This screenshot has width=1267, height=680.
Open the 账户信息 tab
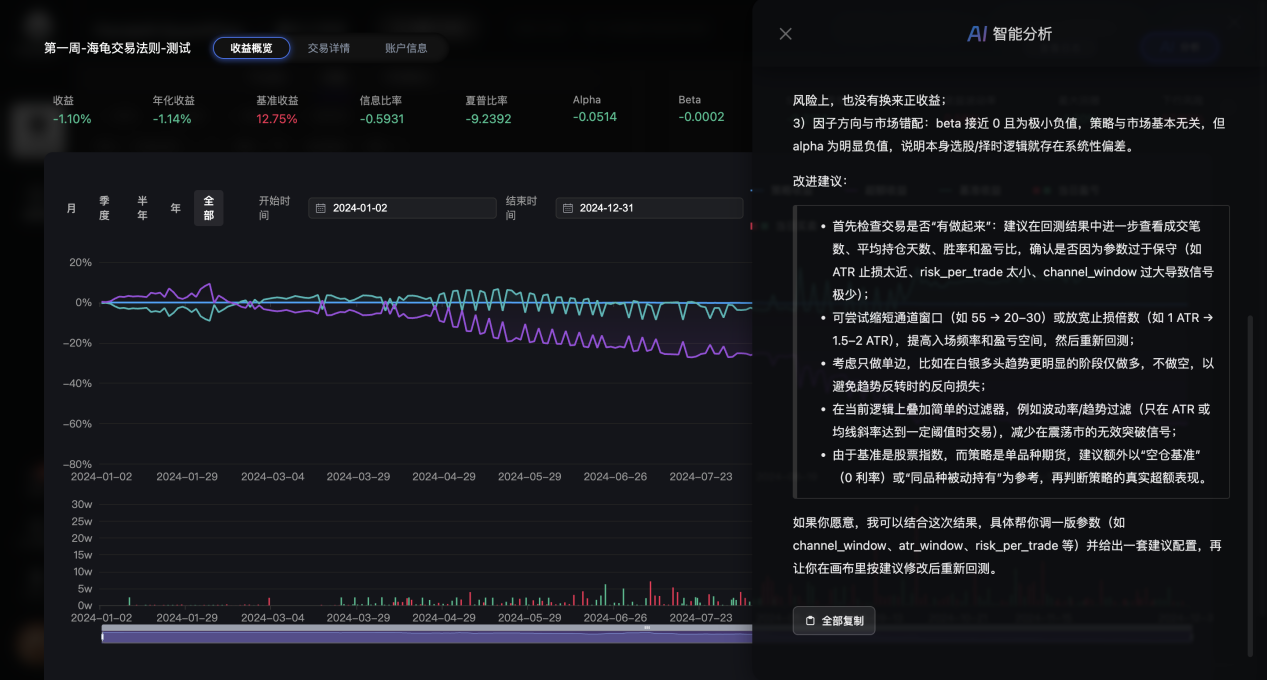(406, 48)
